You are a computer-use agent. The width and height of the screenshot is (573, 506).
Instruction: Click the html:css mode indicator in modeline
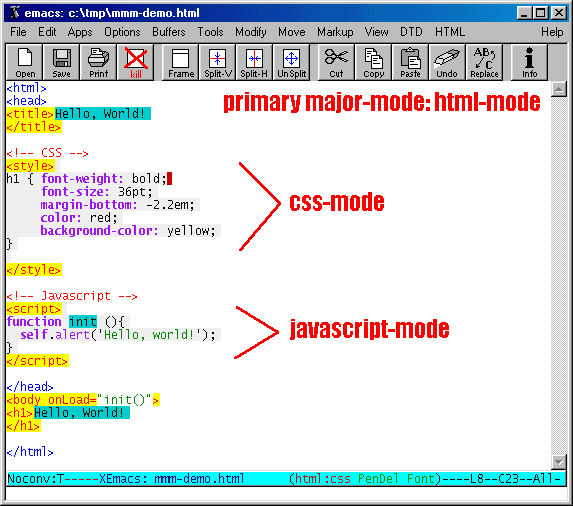pyautogui.click(x=323, y=479)
